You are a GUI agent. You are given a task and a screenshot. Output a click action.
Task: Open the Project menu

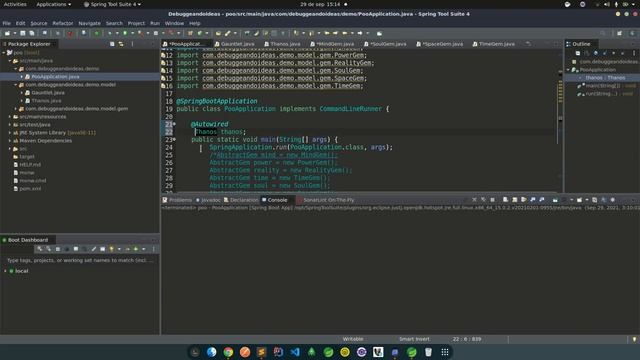click(136, 23)
